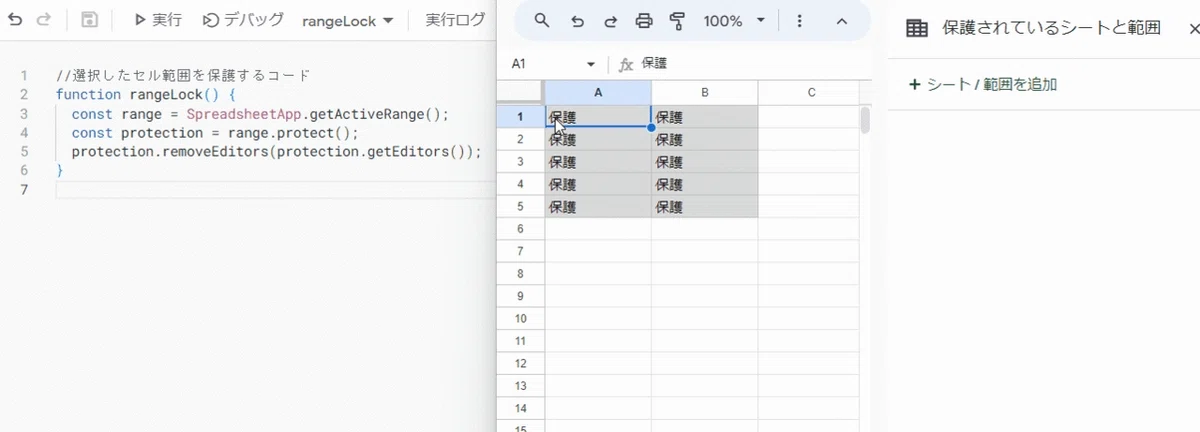
Task: Open the rangeLock function dropdown
Action: point(348,20)
